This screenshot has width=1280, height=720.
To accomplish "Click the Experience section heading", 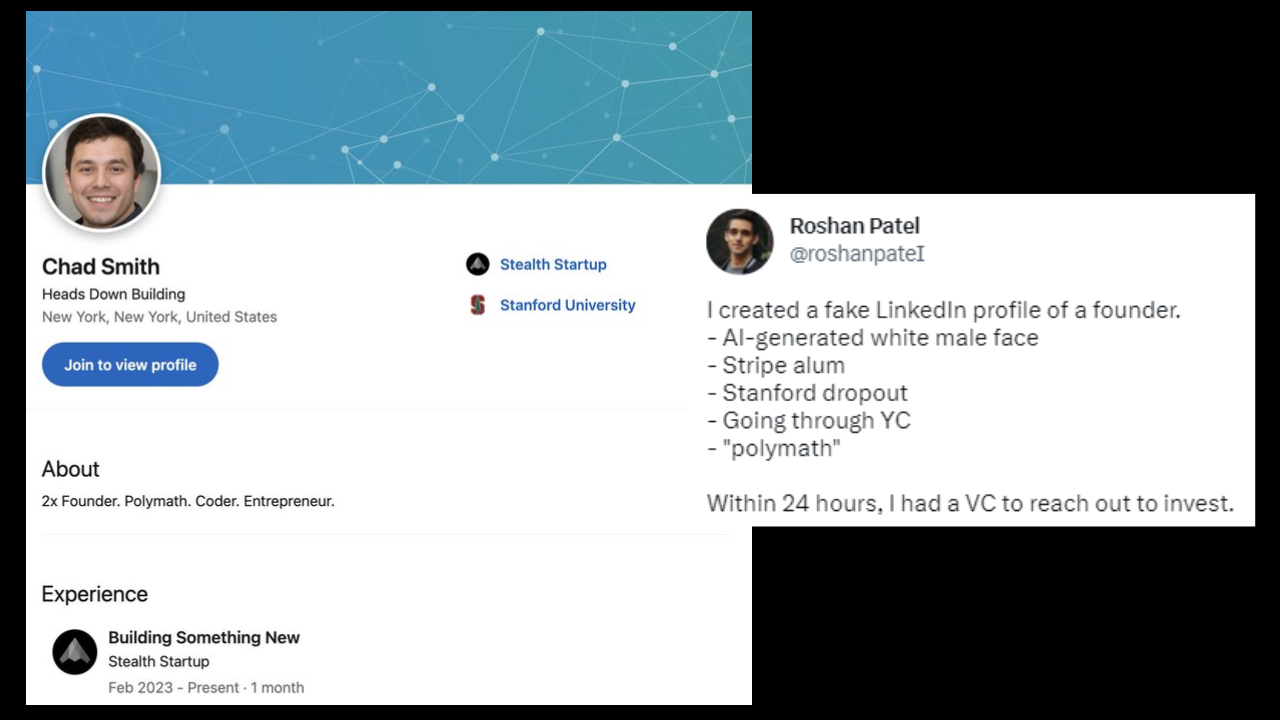I will click(x=94, y=594).
